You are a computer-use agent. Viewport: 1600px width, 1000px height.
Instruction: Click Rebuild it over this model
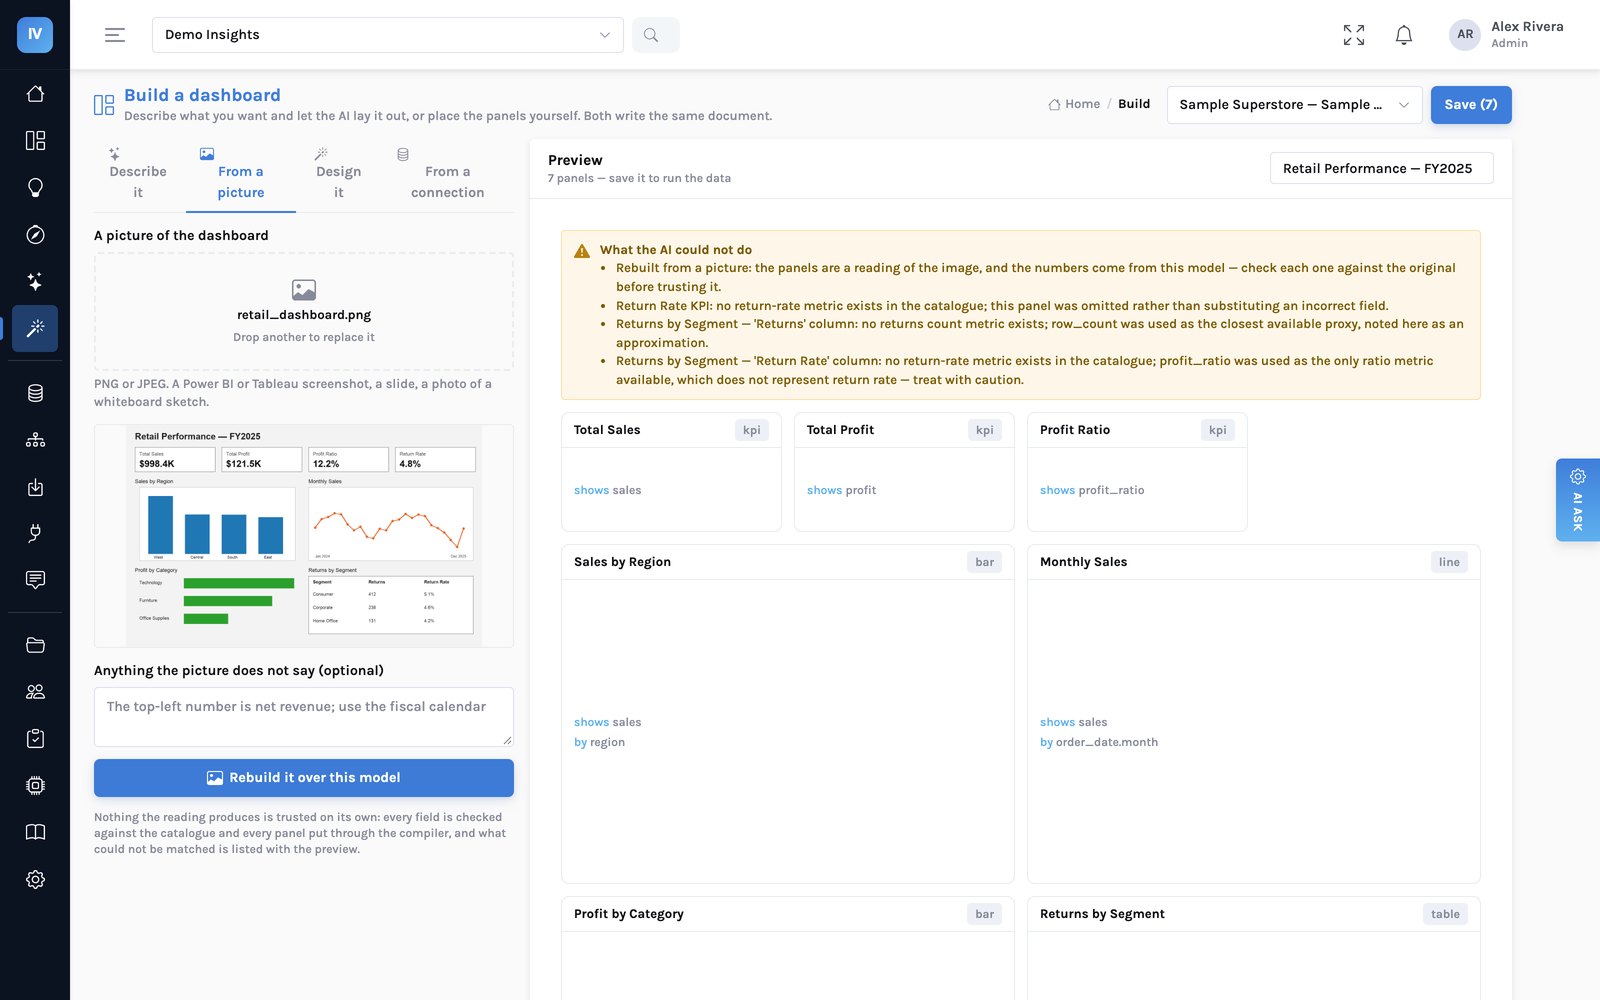(304, 778)
